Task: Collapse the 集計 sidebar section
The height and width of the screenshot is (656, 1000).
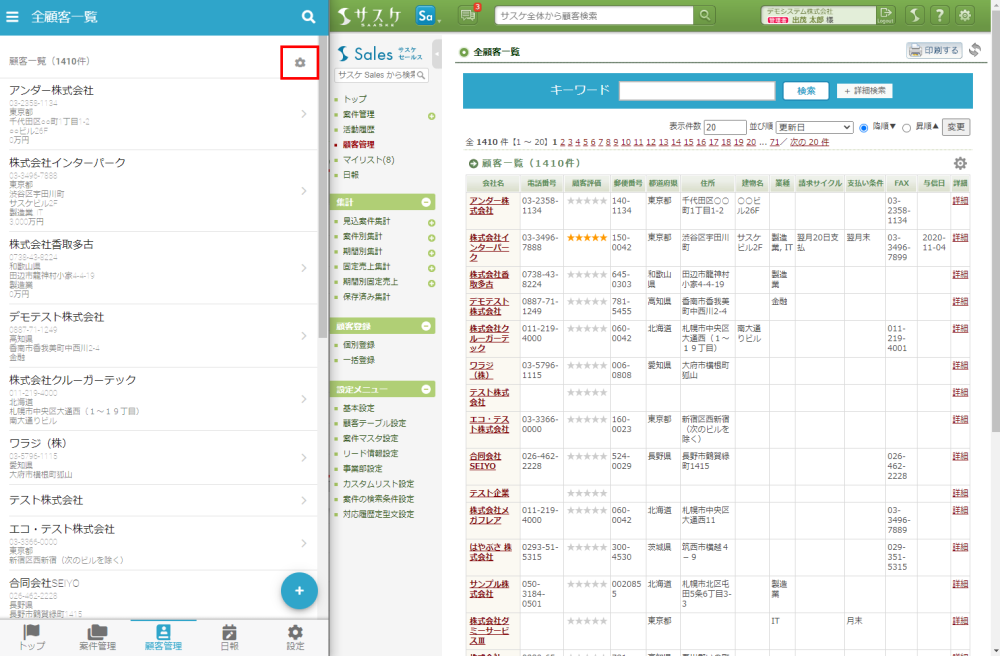Action: point(427,202)
